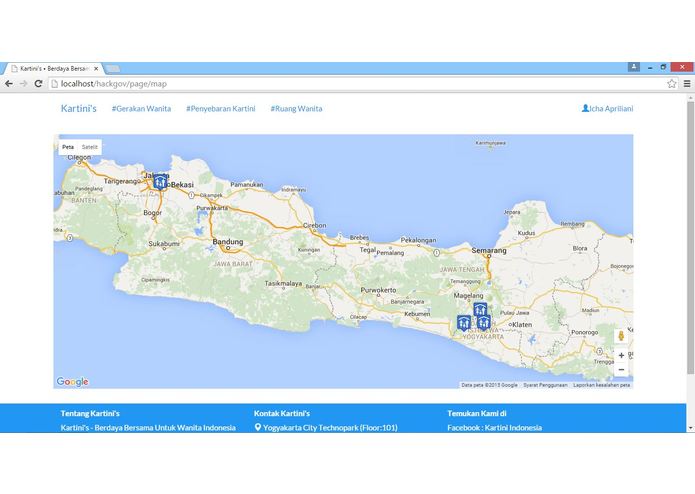Click Laporkan kesalahan peta link
The image size is (695, 494).
click(601, 385)
